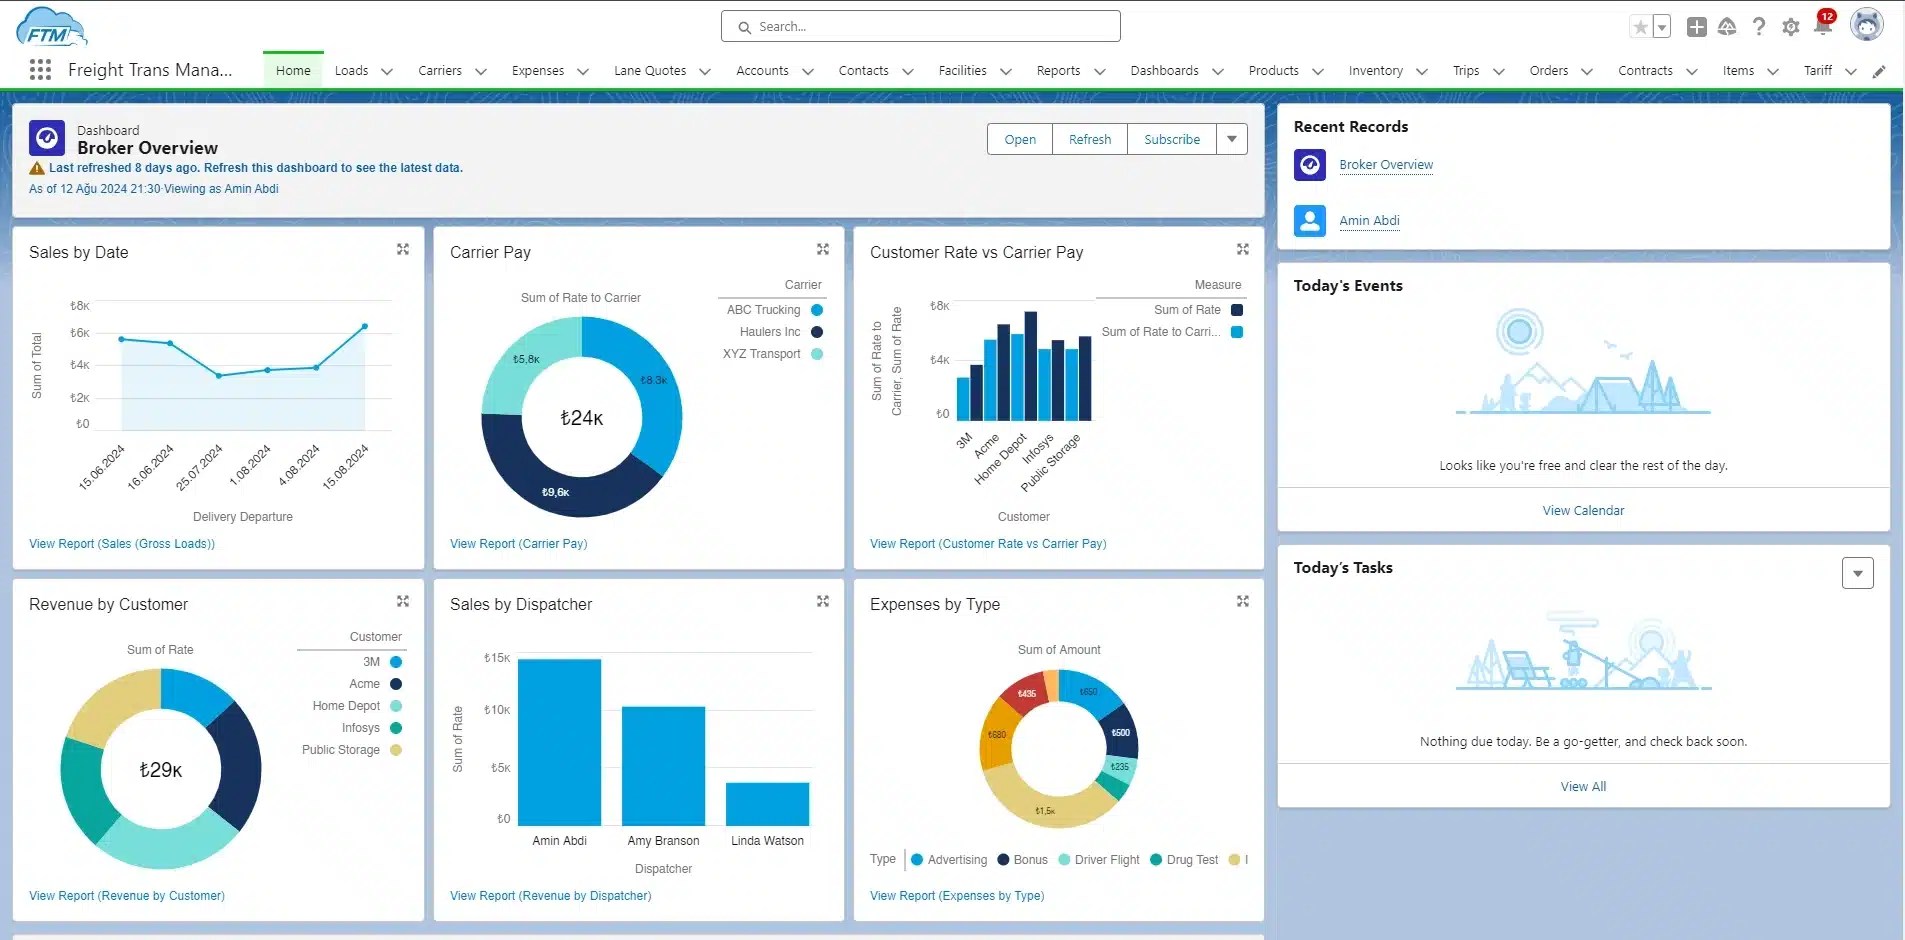Image resolution: width=1905 pixels, height=940 pixels.
Task: Click the Infosys color dot in legend
Action: (x=396, y=728)
